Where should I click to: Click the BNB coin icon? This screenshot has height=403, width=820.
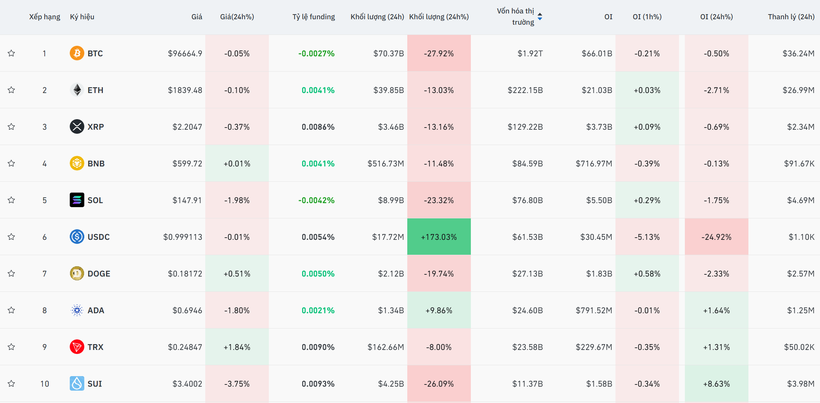(x=77, y=163)
